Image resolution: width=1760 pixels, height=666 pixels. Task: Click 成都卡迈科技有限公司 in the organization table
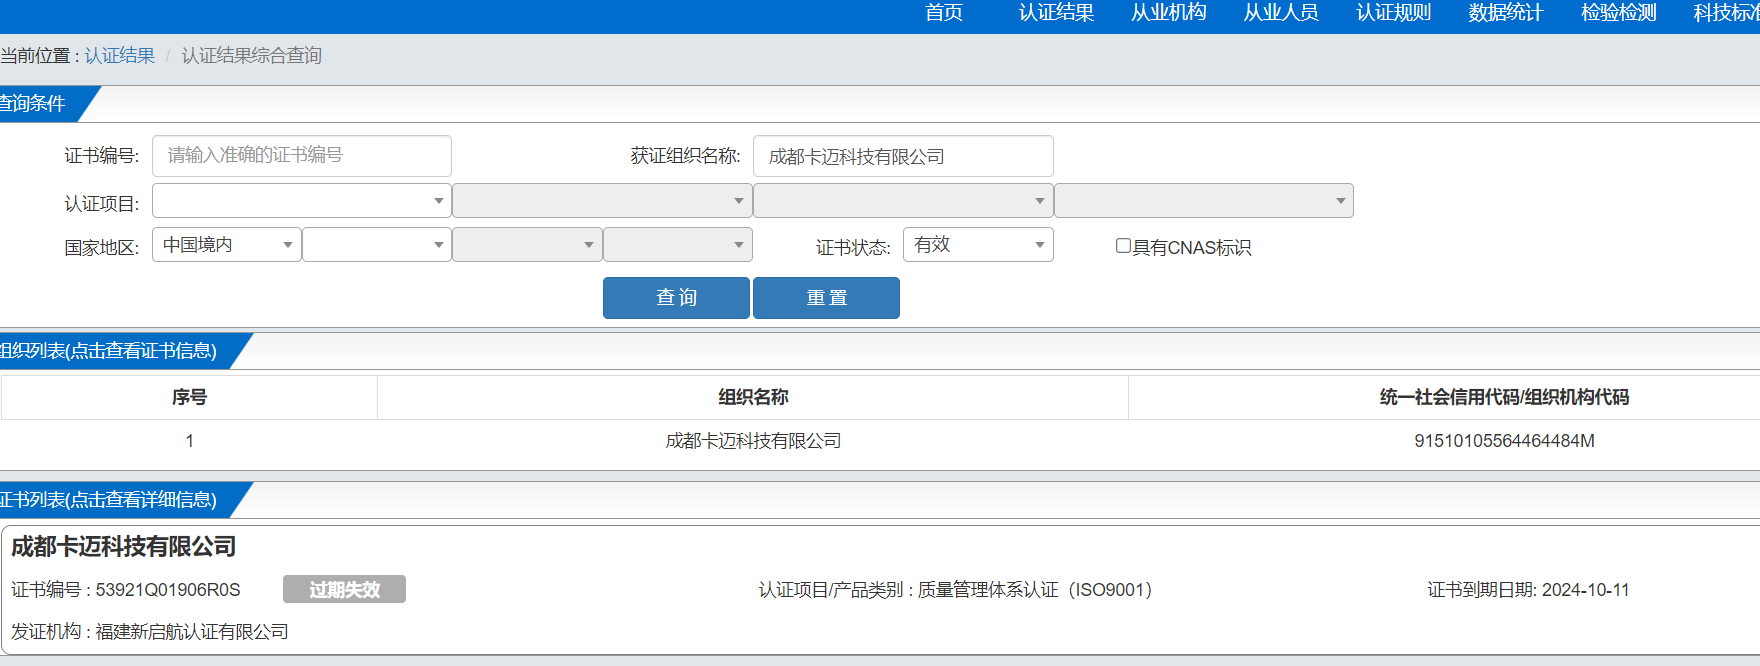[x=753, y=441]
